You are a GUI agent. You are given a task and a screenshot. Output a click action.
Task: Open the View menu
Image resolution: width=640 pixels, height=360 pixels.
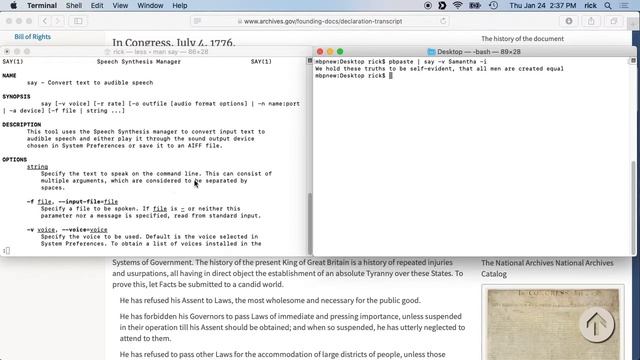pyautogui.click(x=120, y=5)
